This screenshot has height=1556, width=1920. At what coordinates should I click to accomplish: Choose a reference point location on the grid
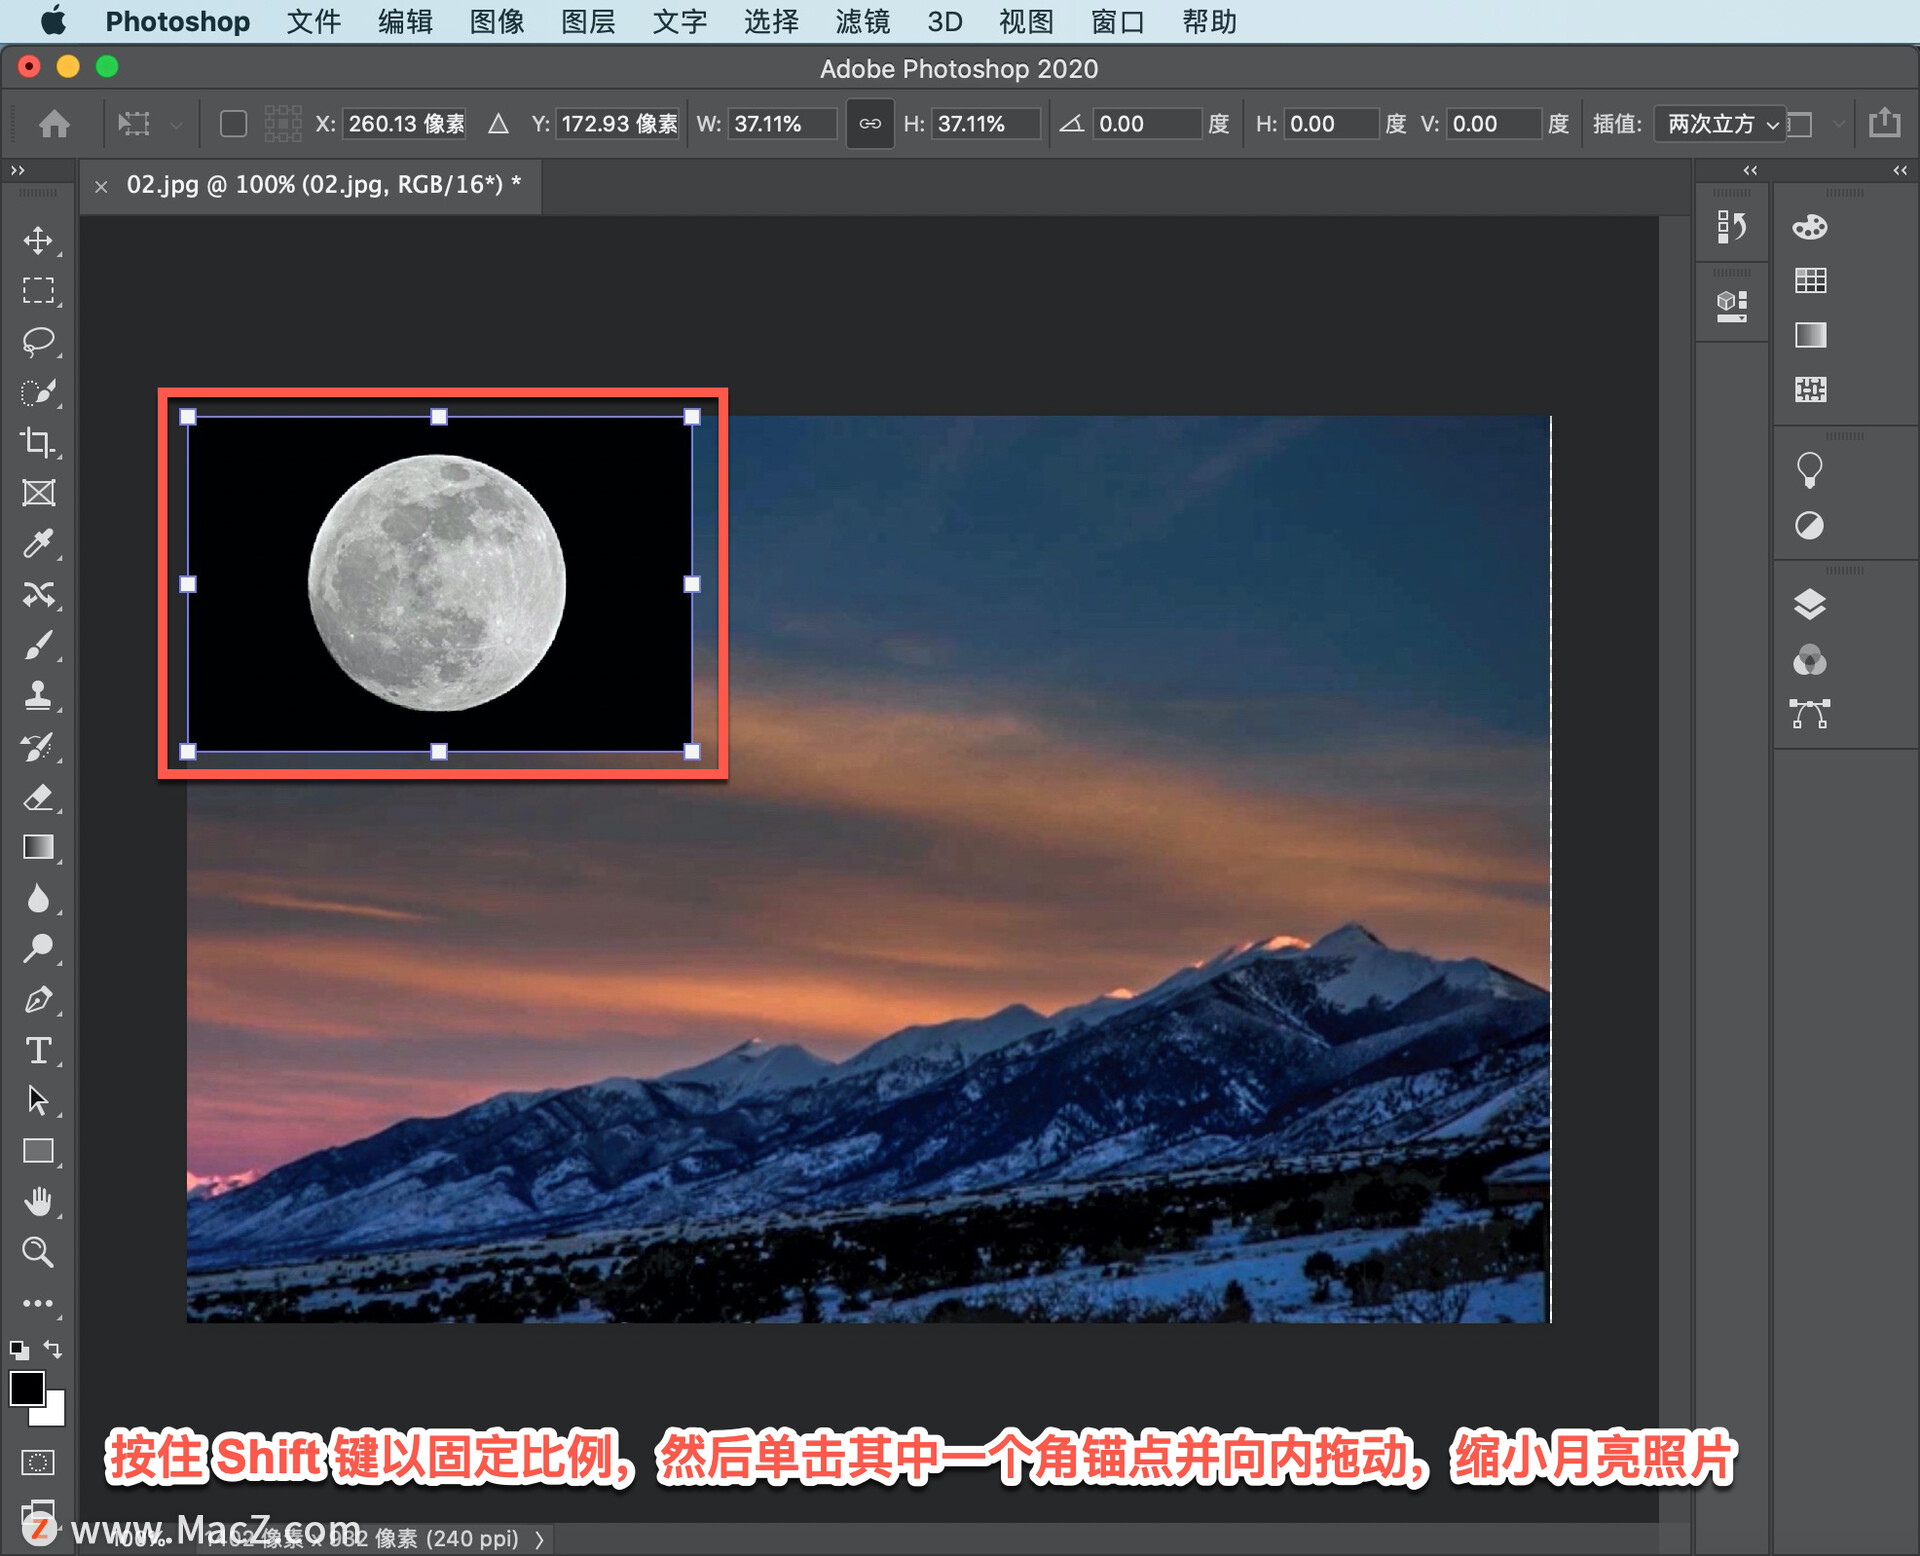[283, 124]
